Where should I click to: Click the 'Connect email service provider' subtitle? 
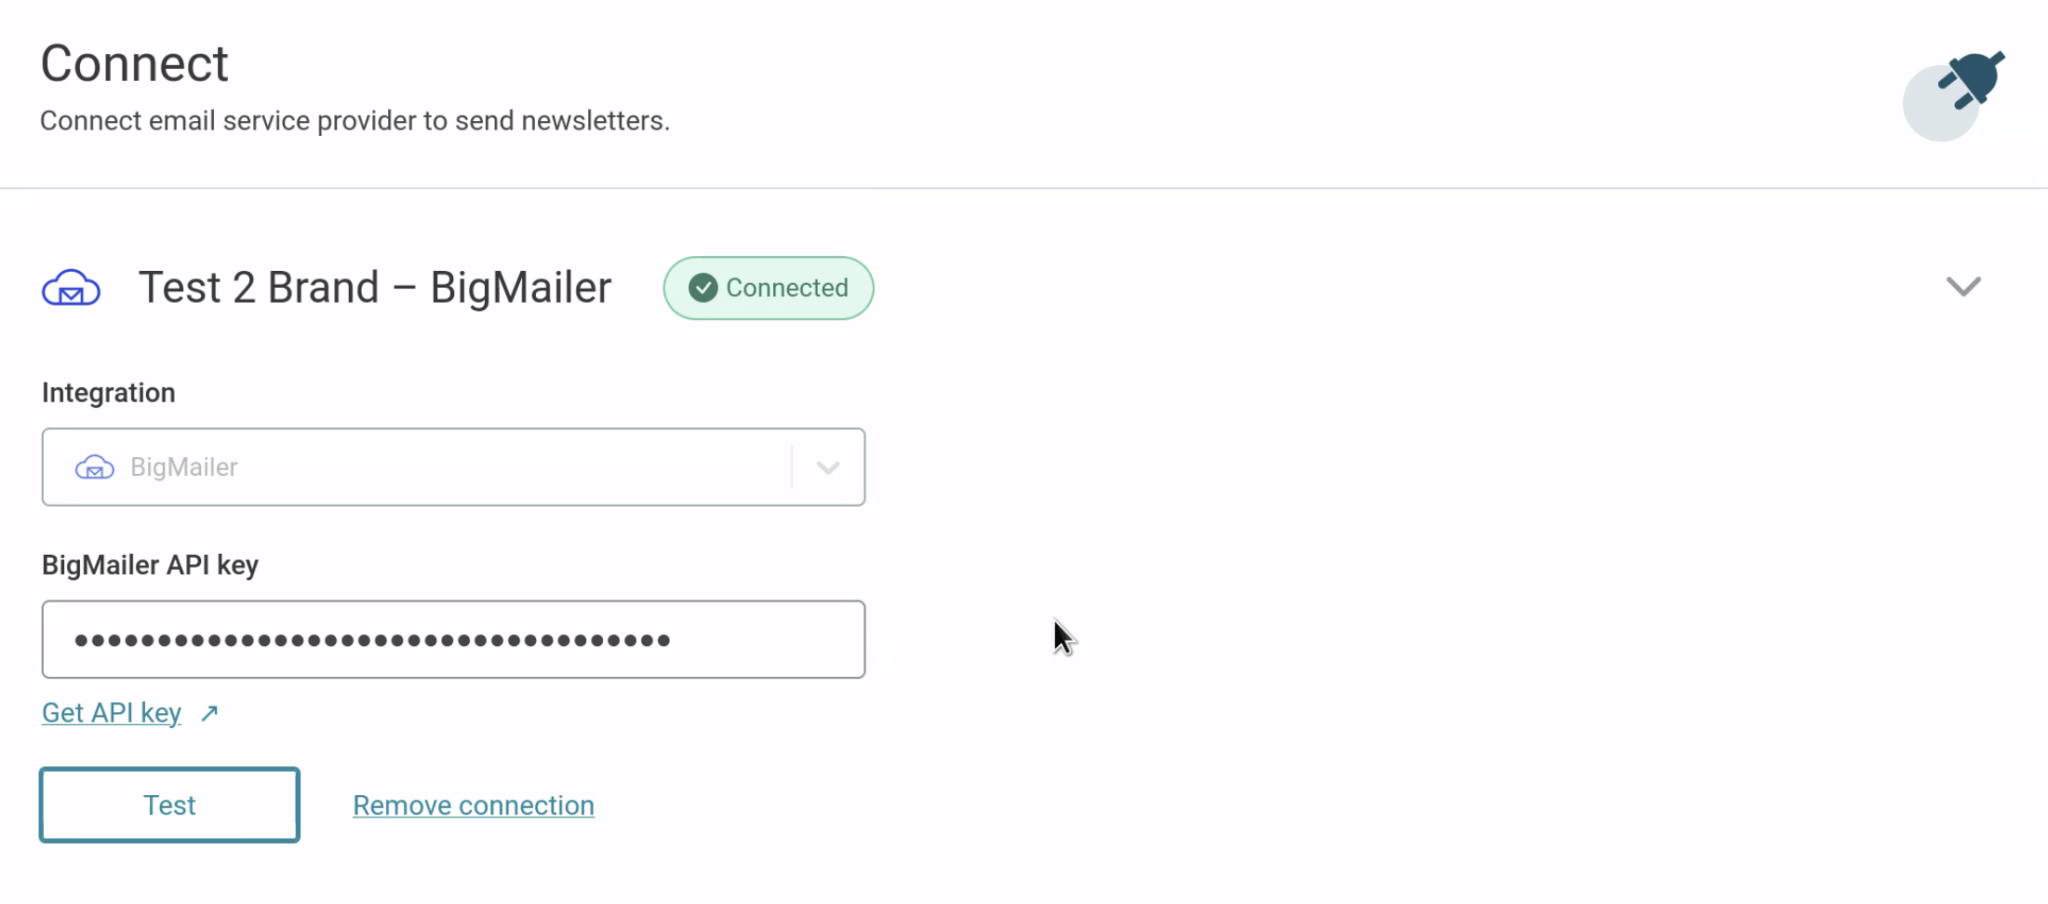(x=355, y=121)
